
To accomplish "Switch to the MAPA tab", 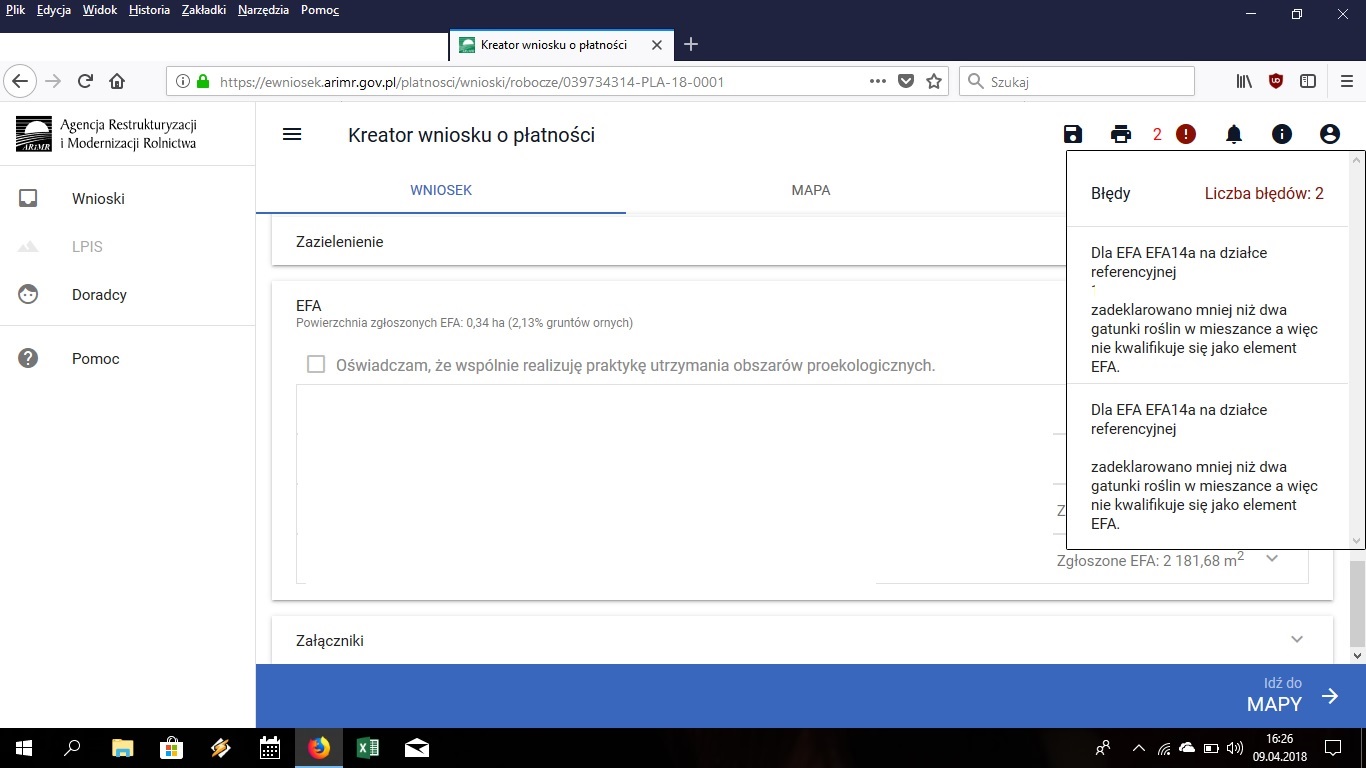I will click(x=810, y=190).
